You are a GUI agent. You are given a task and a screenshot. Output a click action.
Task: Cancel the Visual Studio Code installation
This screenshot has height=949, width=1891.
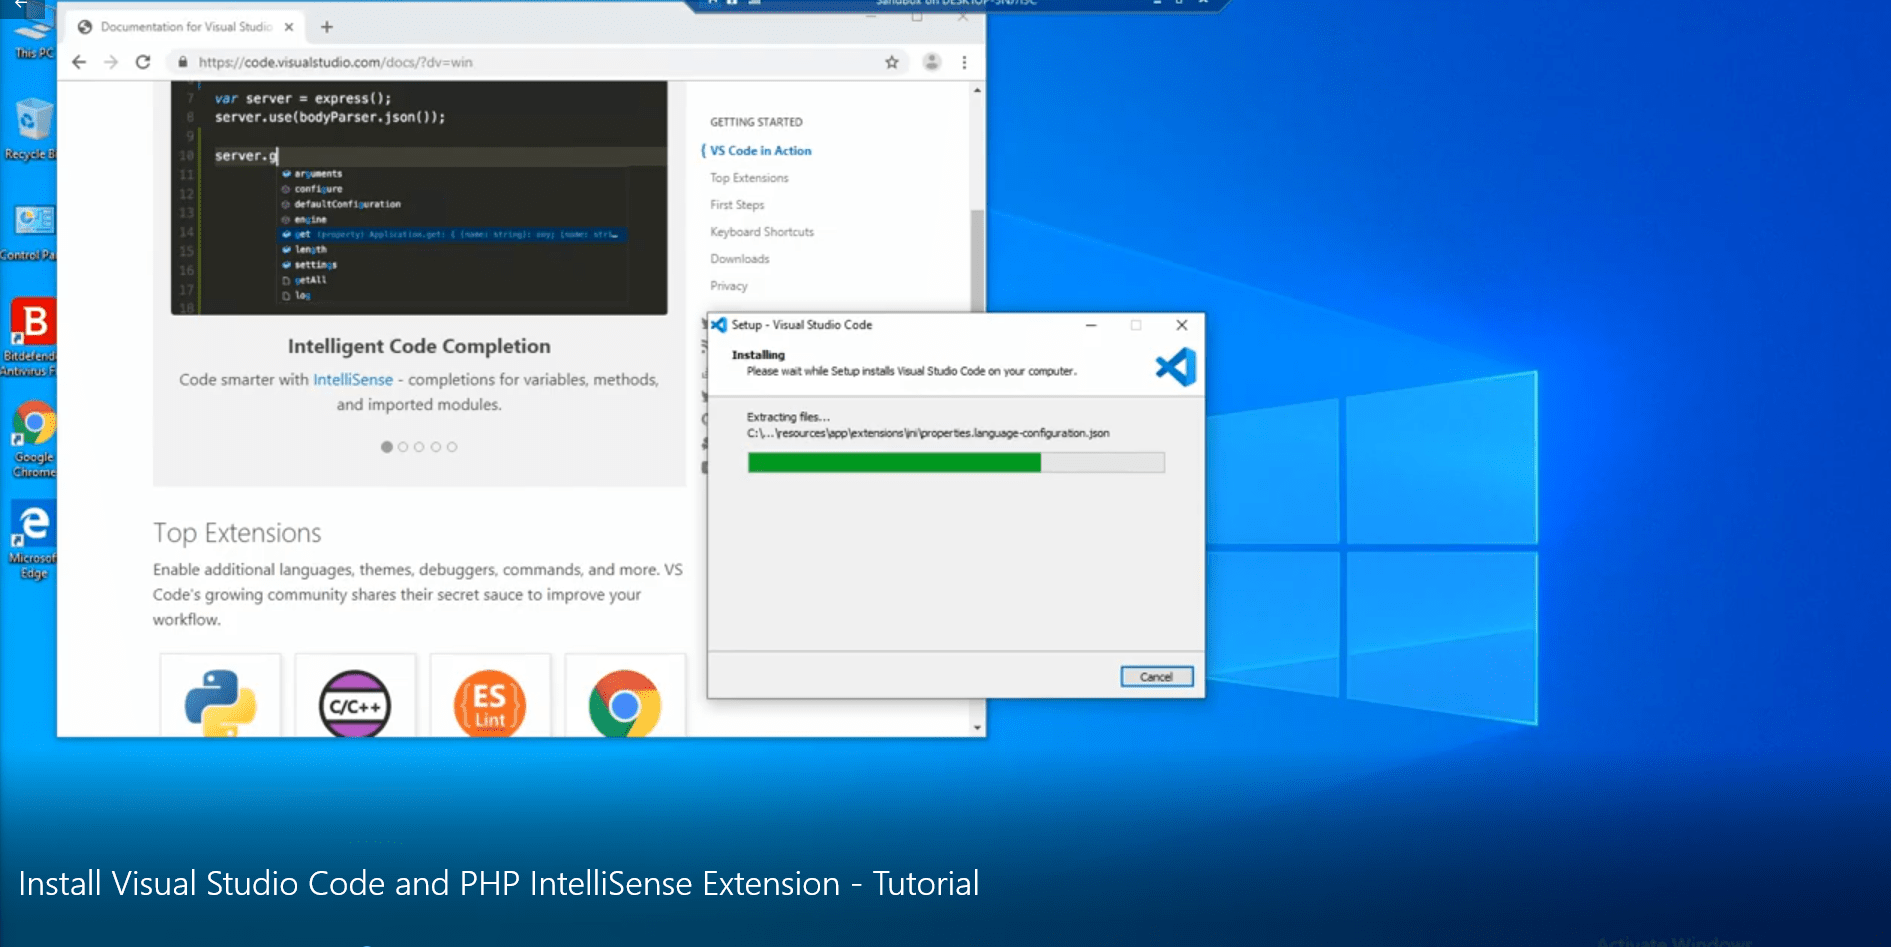1156,676
